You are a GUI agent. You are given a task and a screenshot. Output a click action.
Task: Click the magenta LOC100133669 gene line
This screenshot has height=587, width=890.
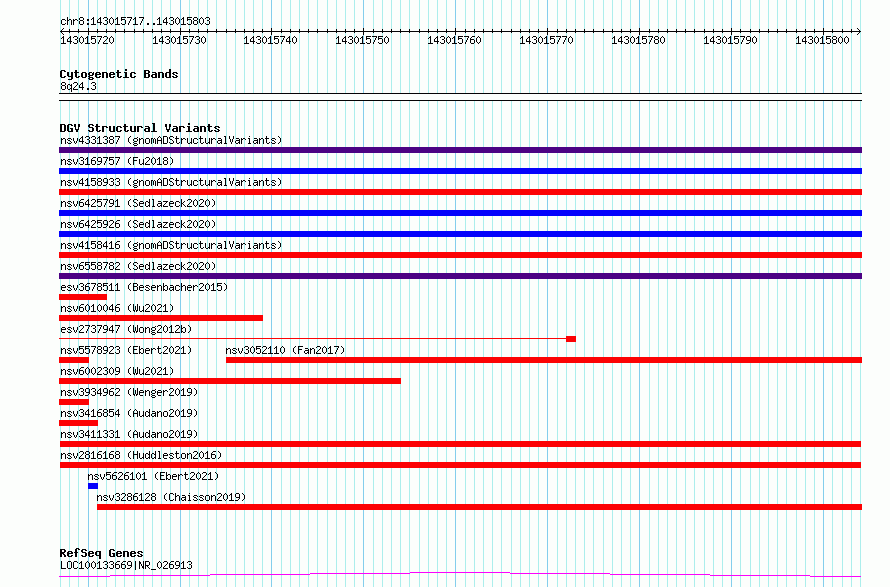[460, 575]
